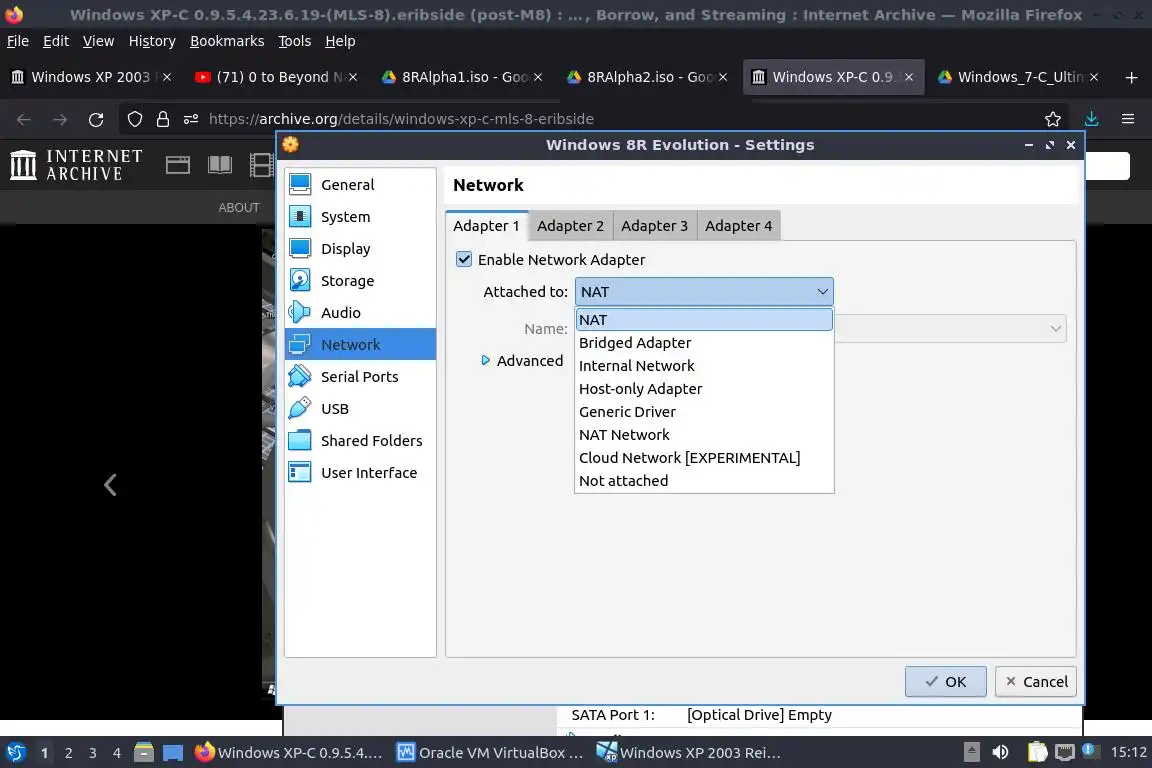Activate Windows XP 2003 Rei taskbar entry
This screenshot has height=768, width=1152.
coord(689,753)
